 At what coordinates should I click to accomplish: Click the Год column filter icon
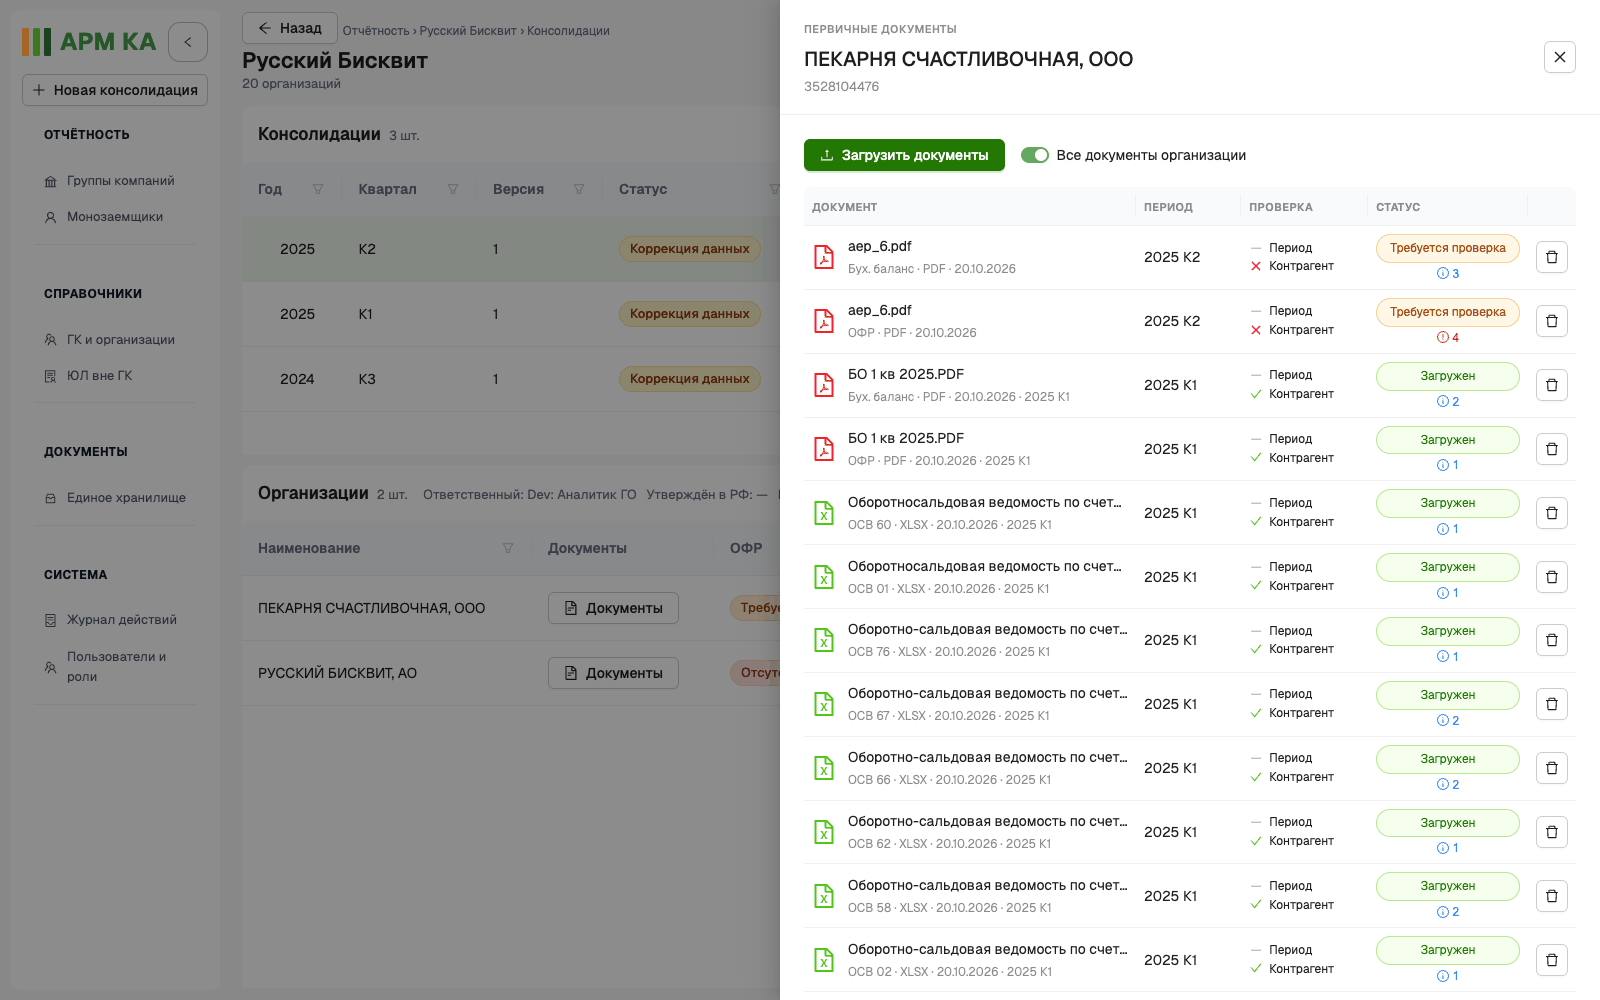coord(318,189)
